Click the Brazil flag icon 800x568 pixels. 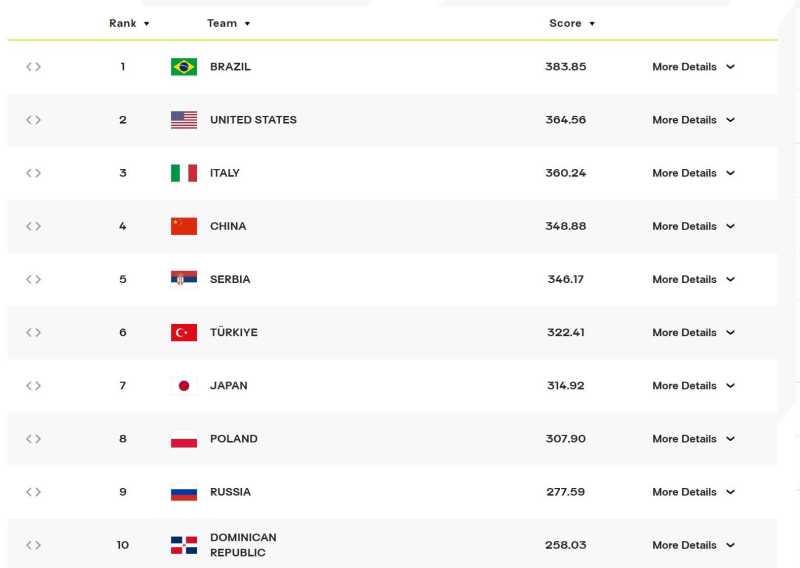(184, 67)
